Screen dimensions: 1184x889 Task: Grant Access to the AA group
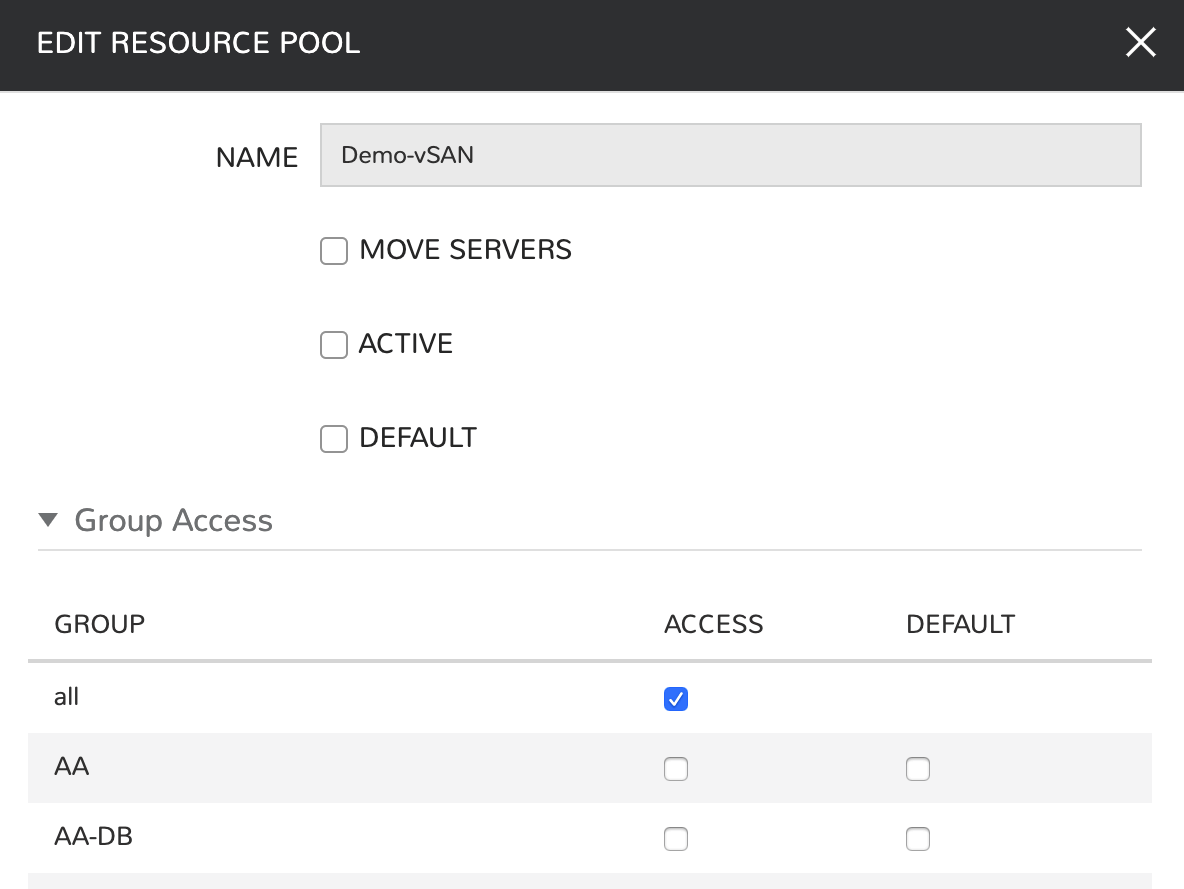pyautogui.click(x=676, y=769)
